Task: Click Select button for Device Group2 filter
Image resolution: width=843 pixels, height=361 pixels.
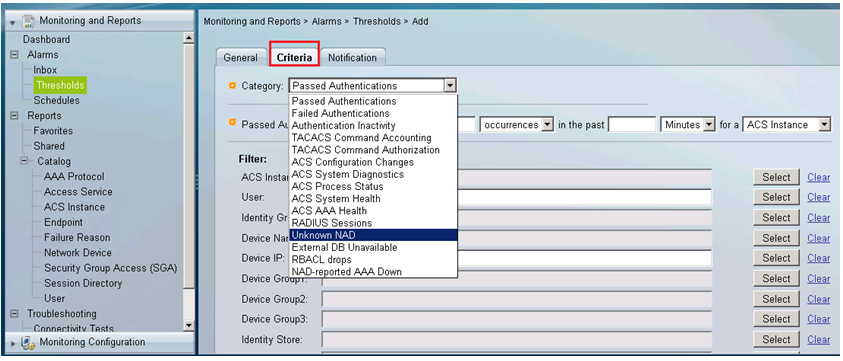Action: tap(776, 299)
